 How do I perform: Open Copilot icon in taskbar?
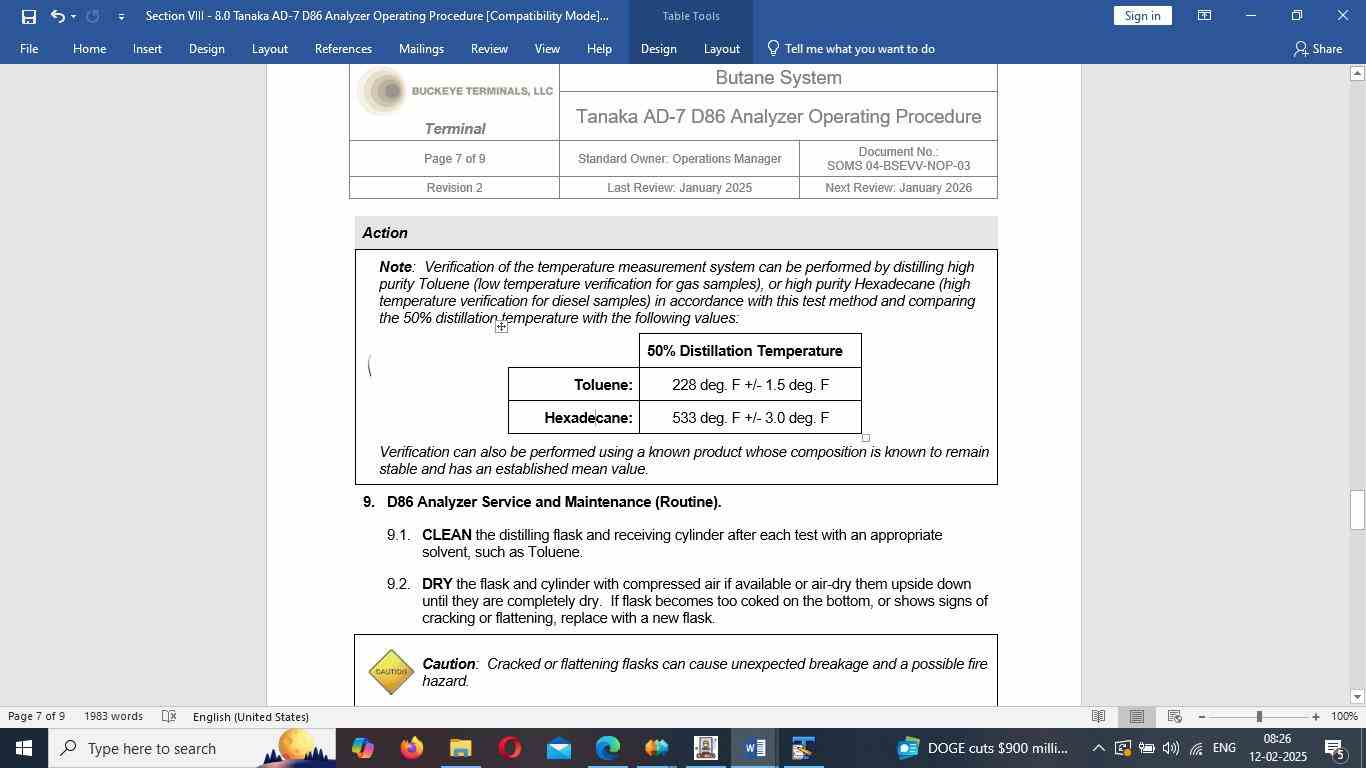(362, 748)
